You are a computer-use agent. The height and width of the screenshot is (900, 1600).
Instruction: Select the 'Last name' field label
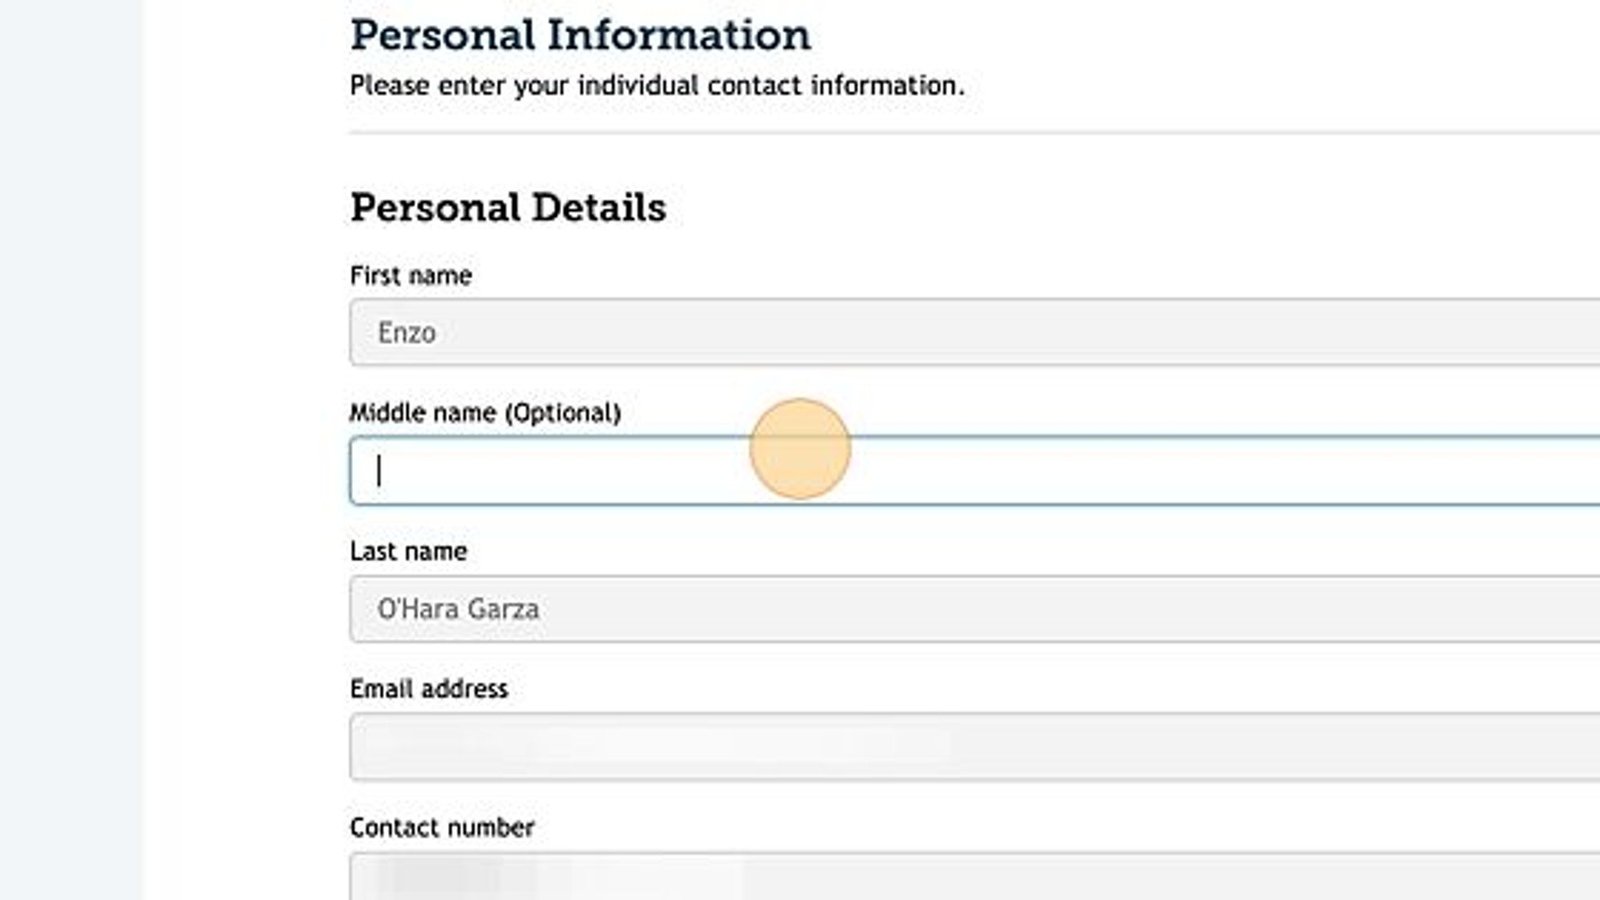(408, 550)
